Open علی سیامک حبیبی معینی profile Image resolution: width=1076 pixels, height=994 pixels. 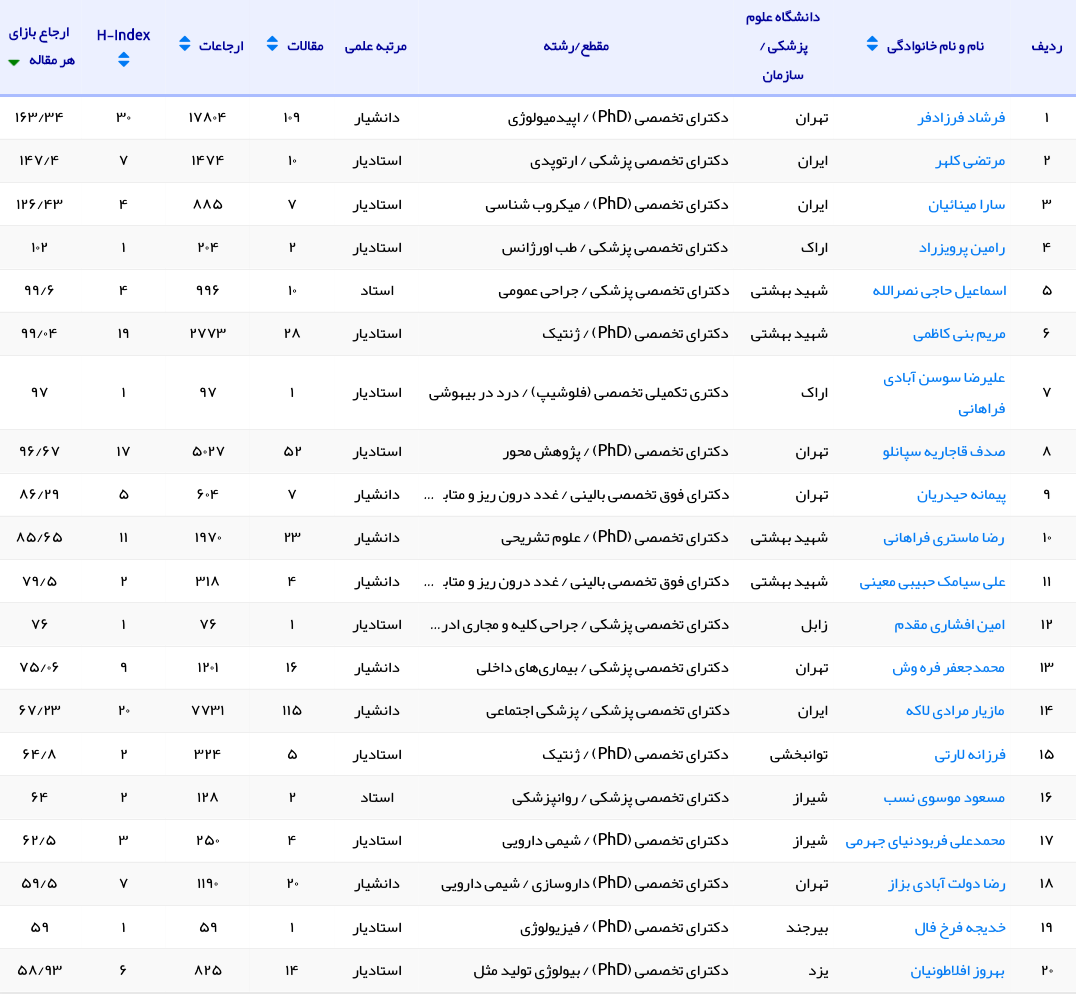tap(933, 582)
